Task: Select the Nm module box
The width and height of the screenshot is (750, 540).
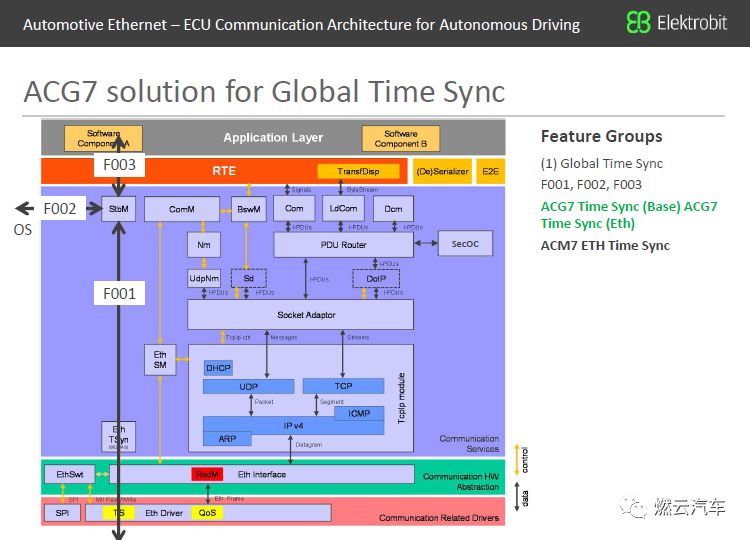Action: pos(204,245)
